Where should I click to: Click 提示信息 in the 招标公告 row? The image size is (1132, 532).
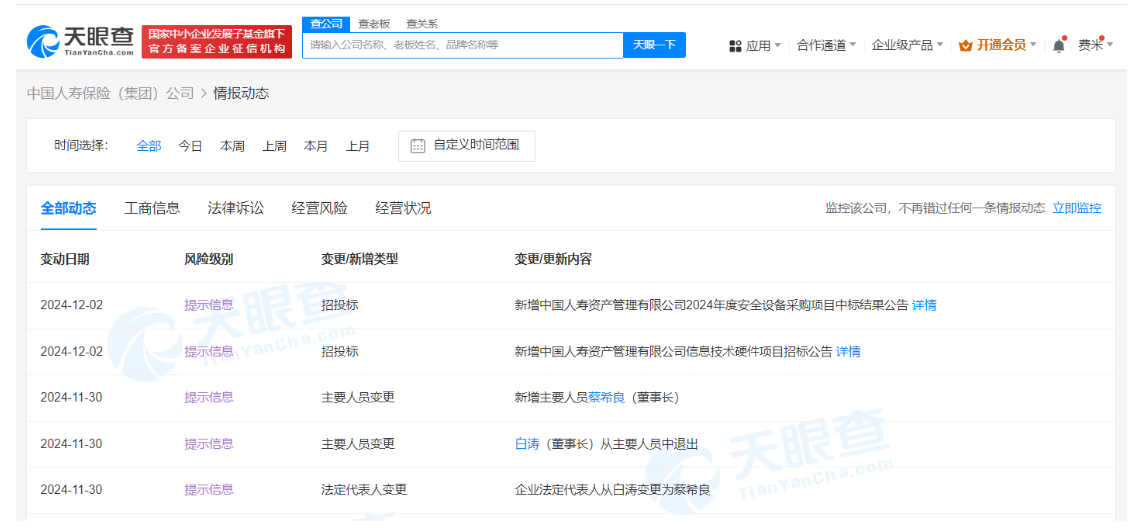(x=209, y=352)
